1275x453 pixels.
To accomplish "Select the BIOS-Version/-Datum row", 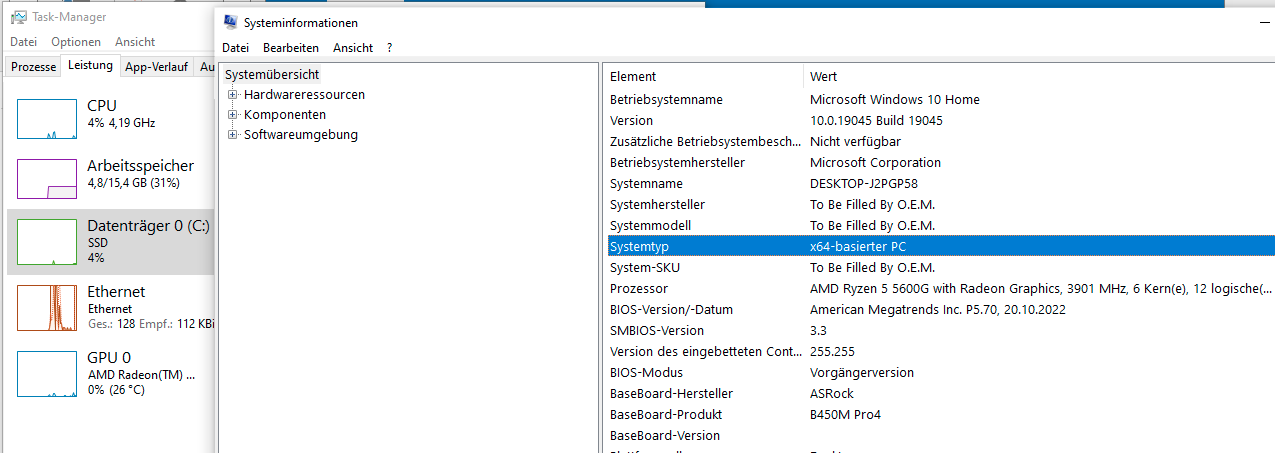I will click(940, 309).
